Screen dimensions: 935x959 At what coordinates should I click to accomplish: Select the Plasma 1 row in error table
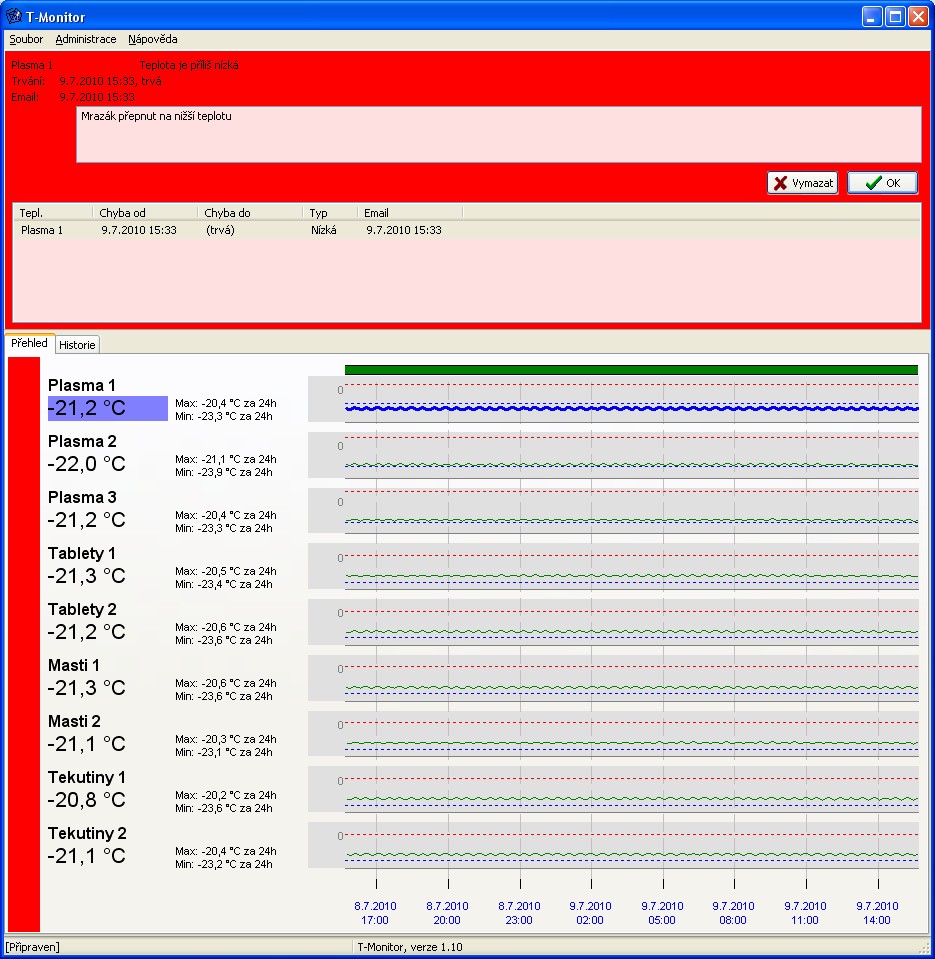point(467,230)
